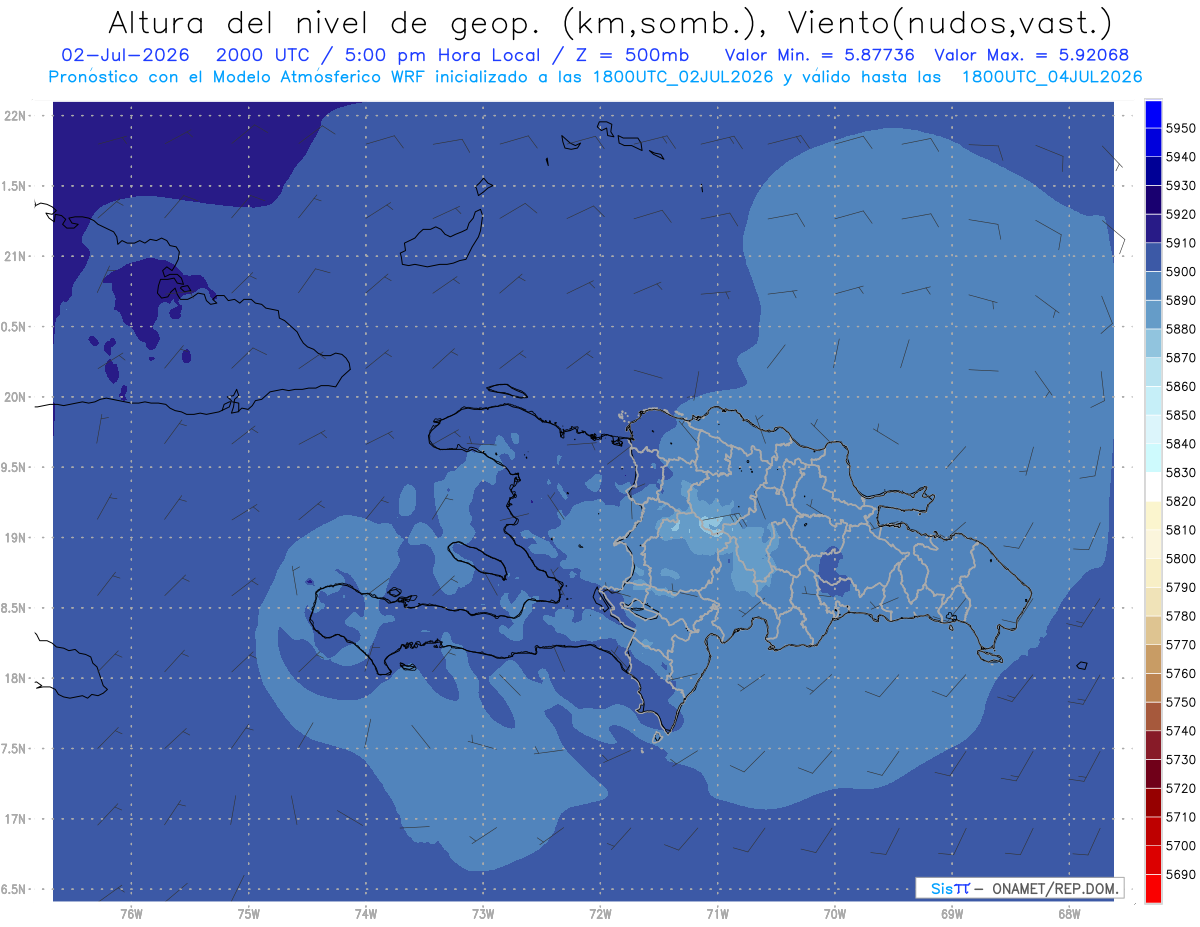Click the 5690 value on the color scale
This screenshot has height=927, width=1200.
coord(1179,874)
